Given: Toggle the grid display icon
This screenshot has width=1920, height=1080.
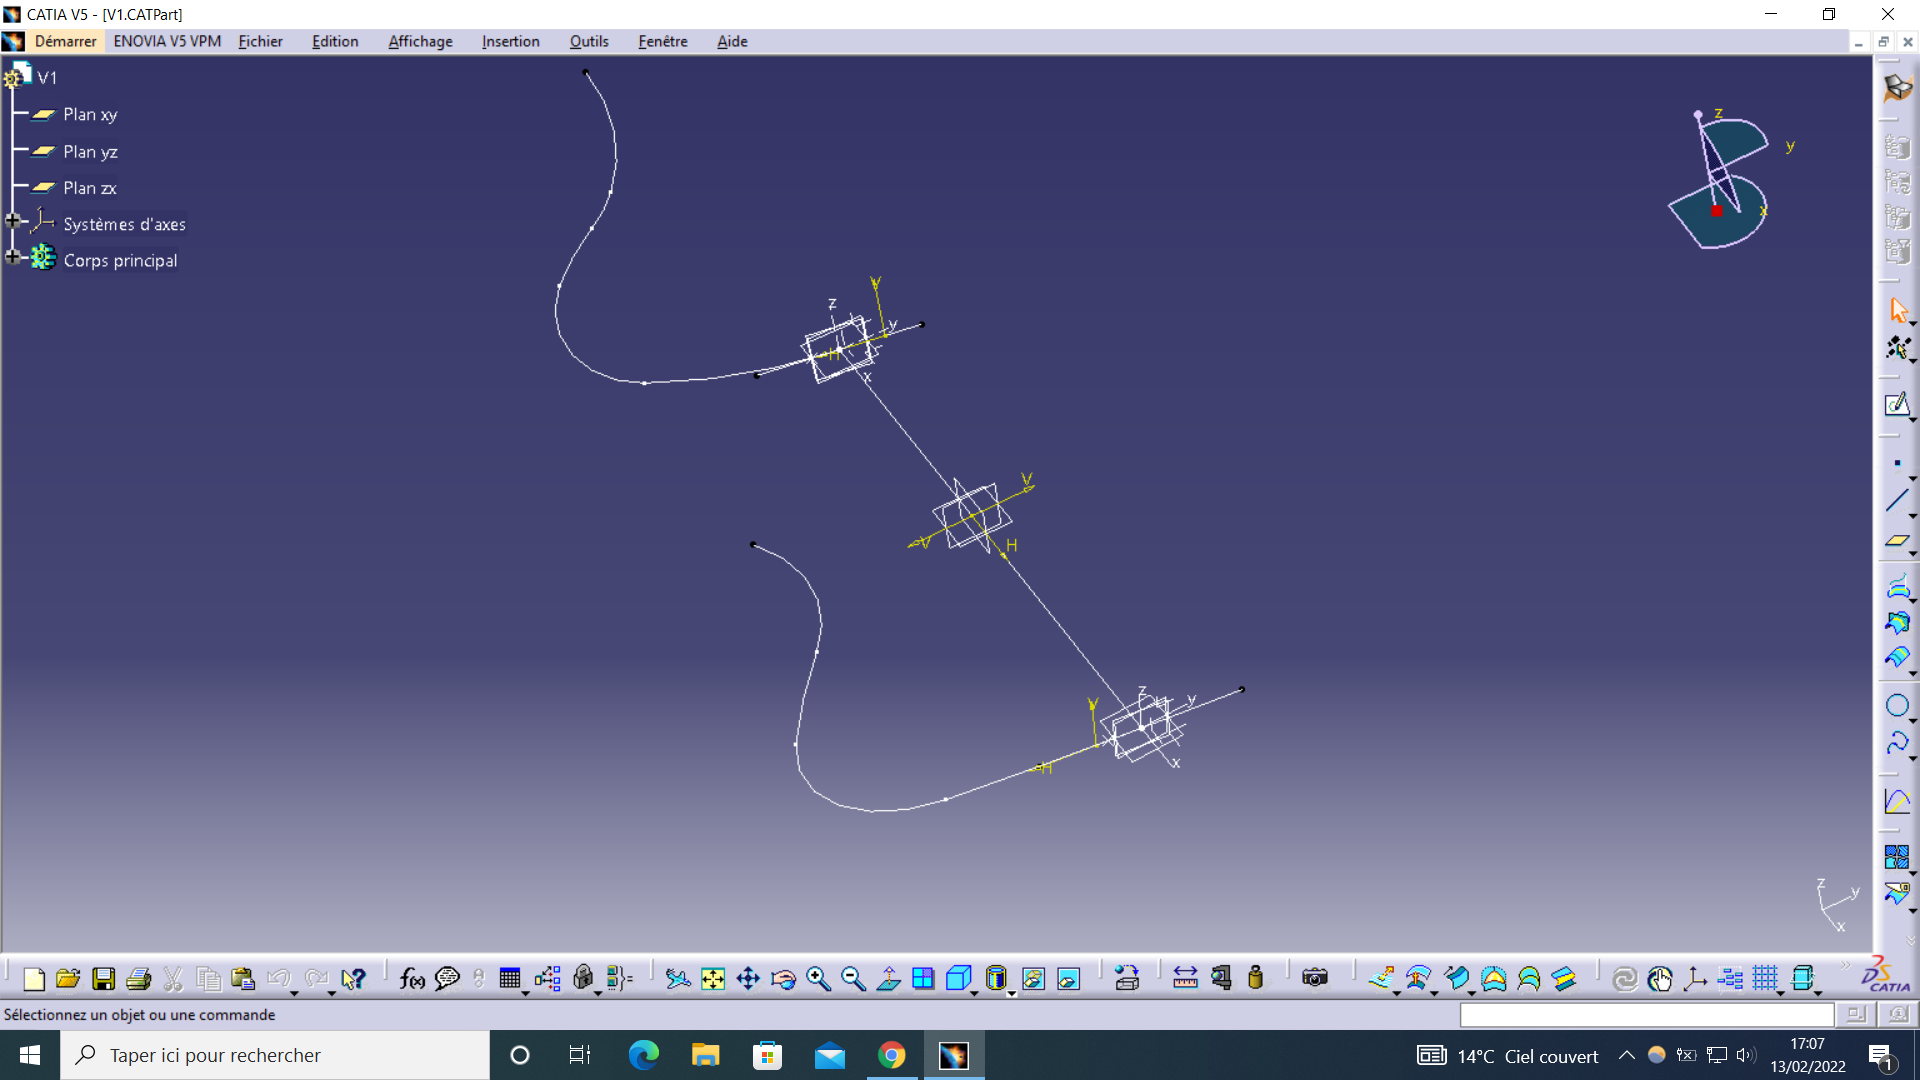Looking at the screenshot, I should pos(1765,979).
